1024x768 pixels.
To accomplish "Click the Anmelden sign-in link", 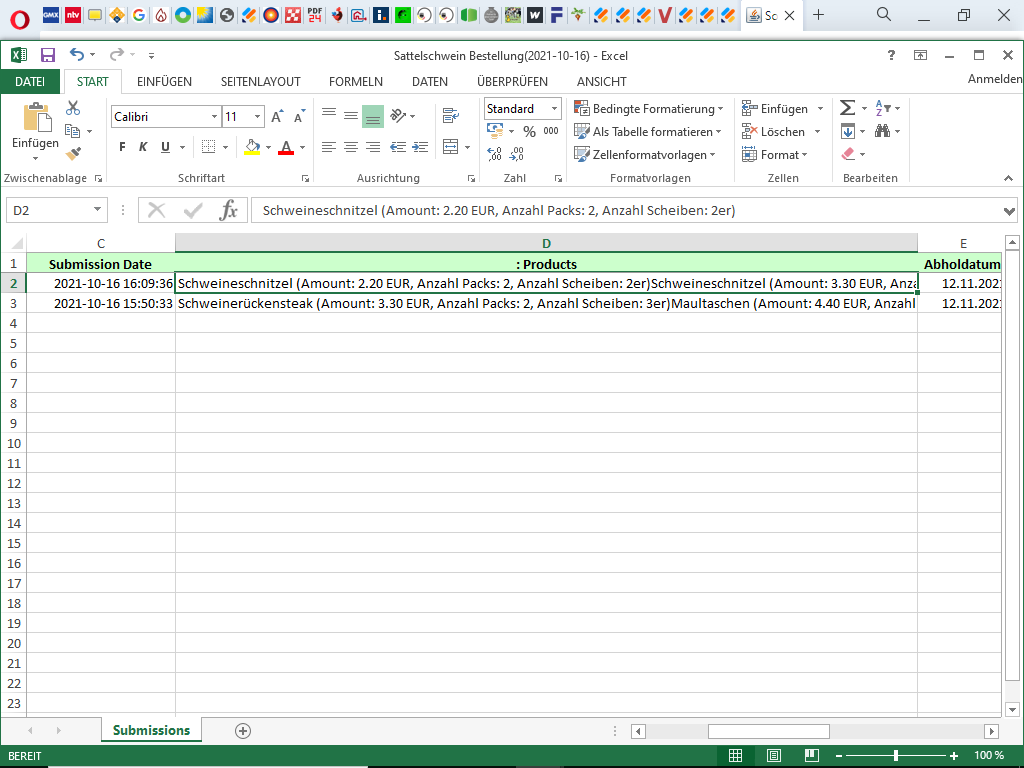I will 994,79.
